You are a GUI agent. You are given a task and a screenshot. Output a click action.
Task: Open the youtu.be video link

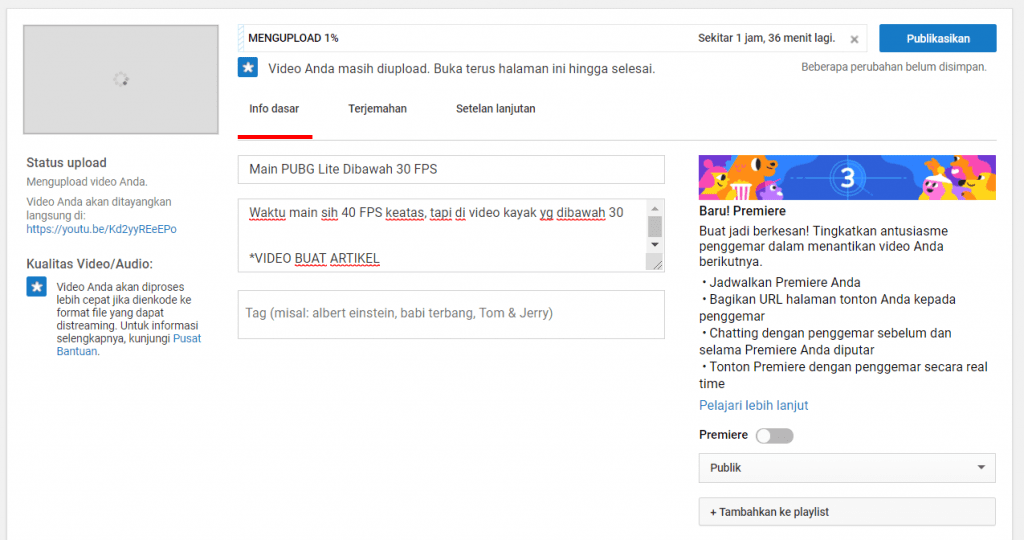101,229
